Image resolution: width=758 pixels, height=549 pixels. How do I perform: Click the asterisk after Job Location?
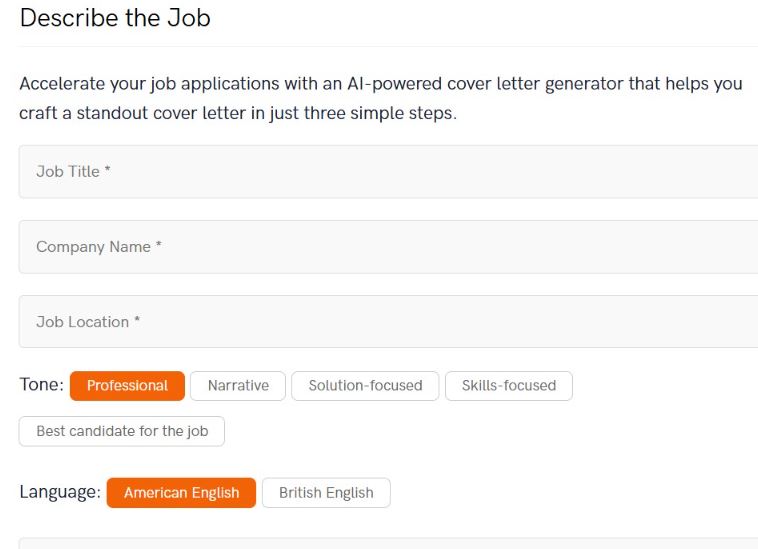pyautogui.click(x=137, y=321)
